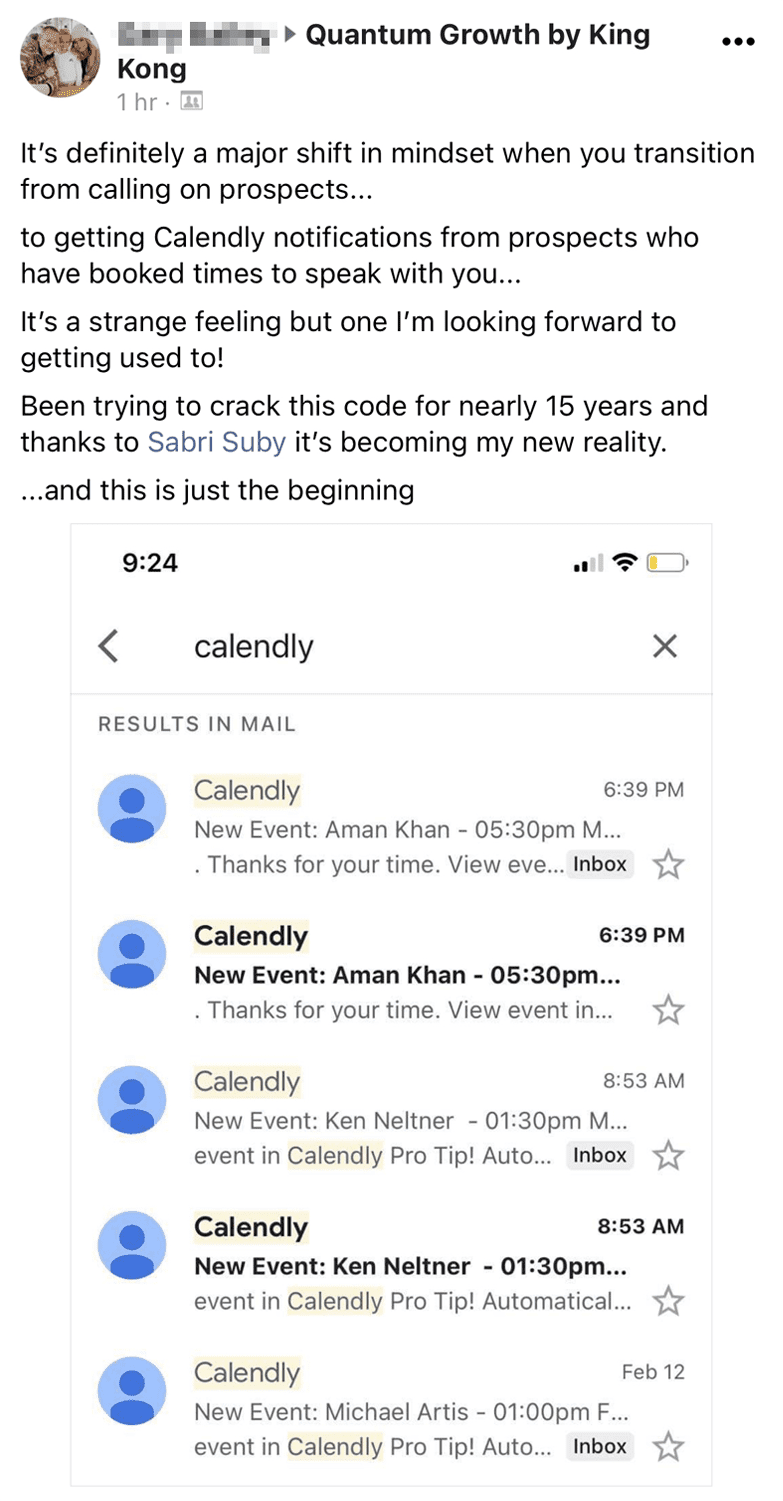
Task: Go back with the left chevron arrow
Action: click(x=109, y=646)
